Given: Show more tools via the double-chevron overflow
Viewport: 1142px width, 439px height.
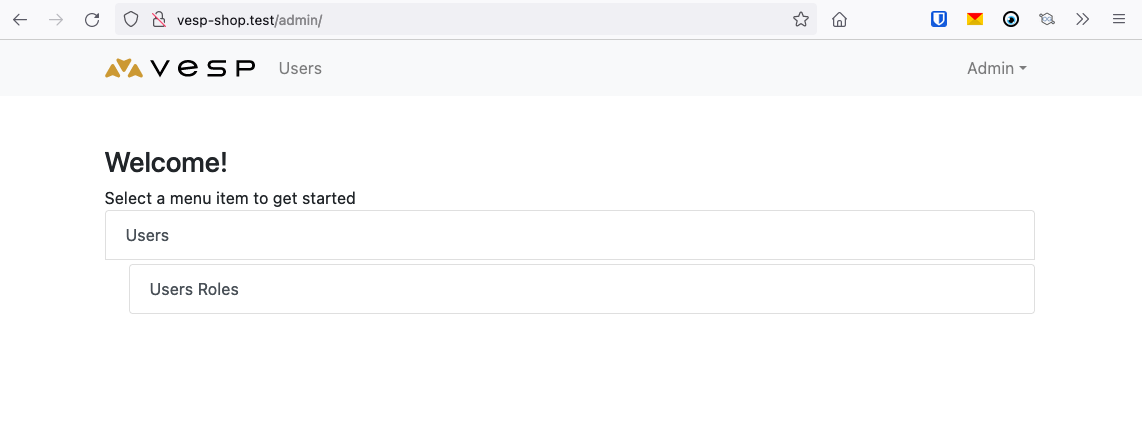Looking at the screenshot, I should tap(1082, 20).
